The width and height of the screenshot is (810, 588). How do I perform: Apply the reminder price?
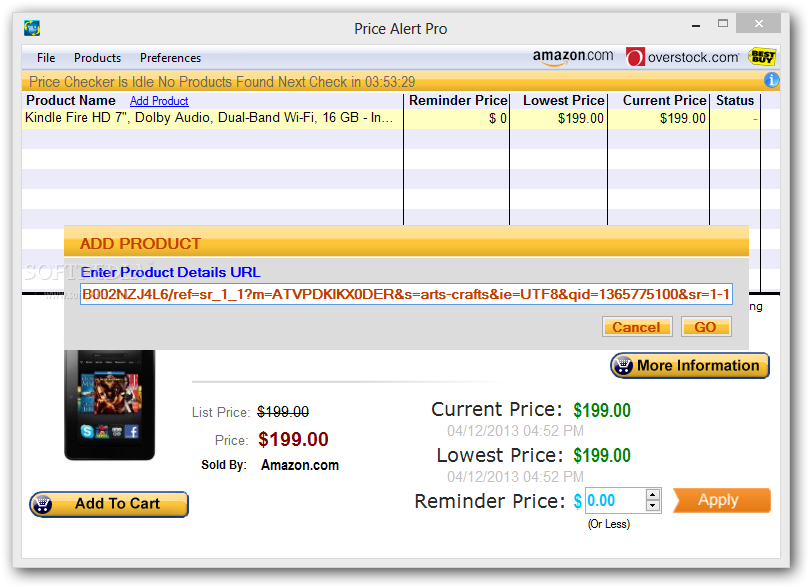click(722, 500)
